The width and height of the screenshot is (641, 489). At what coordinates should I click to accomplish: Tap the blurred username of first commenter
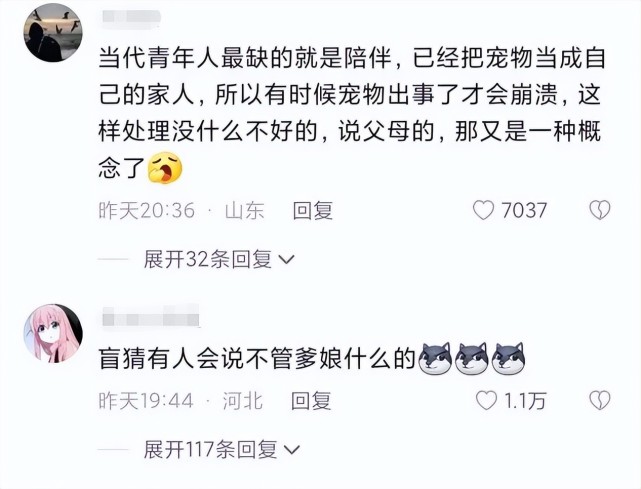point(130,18)
